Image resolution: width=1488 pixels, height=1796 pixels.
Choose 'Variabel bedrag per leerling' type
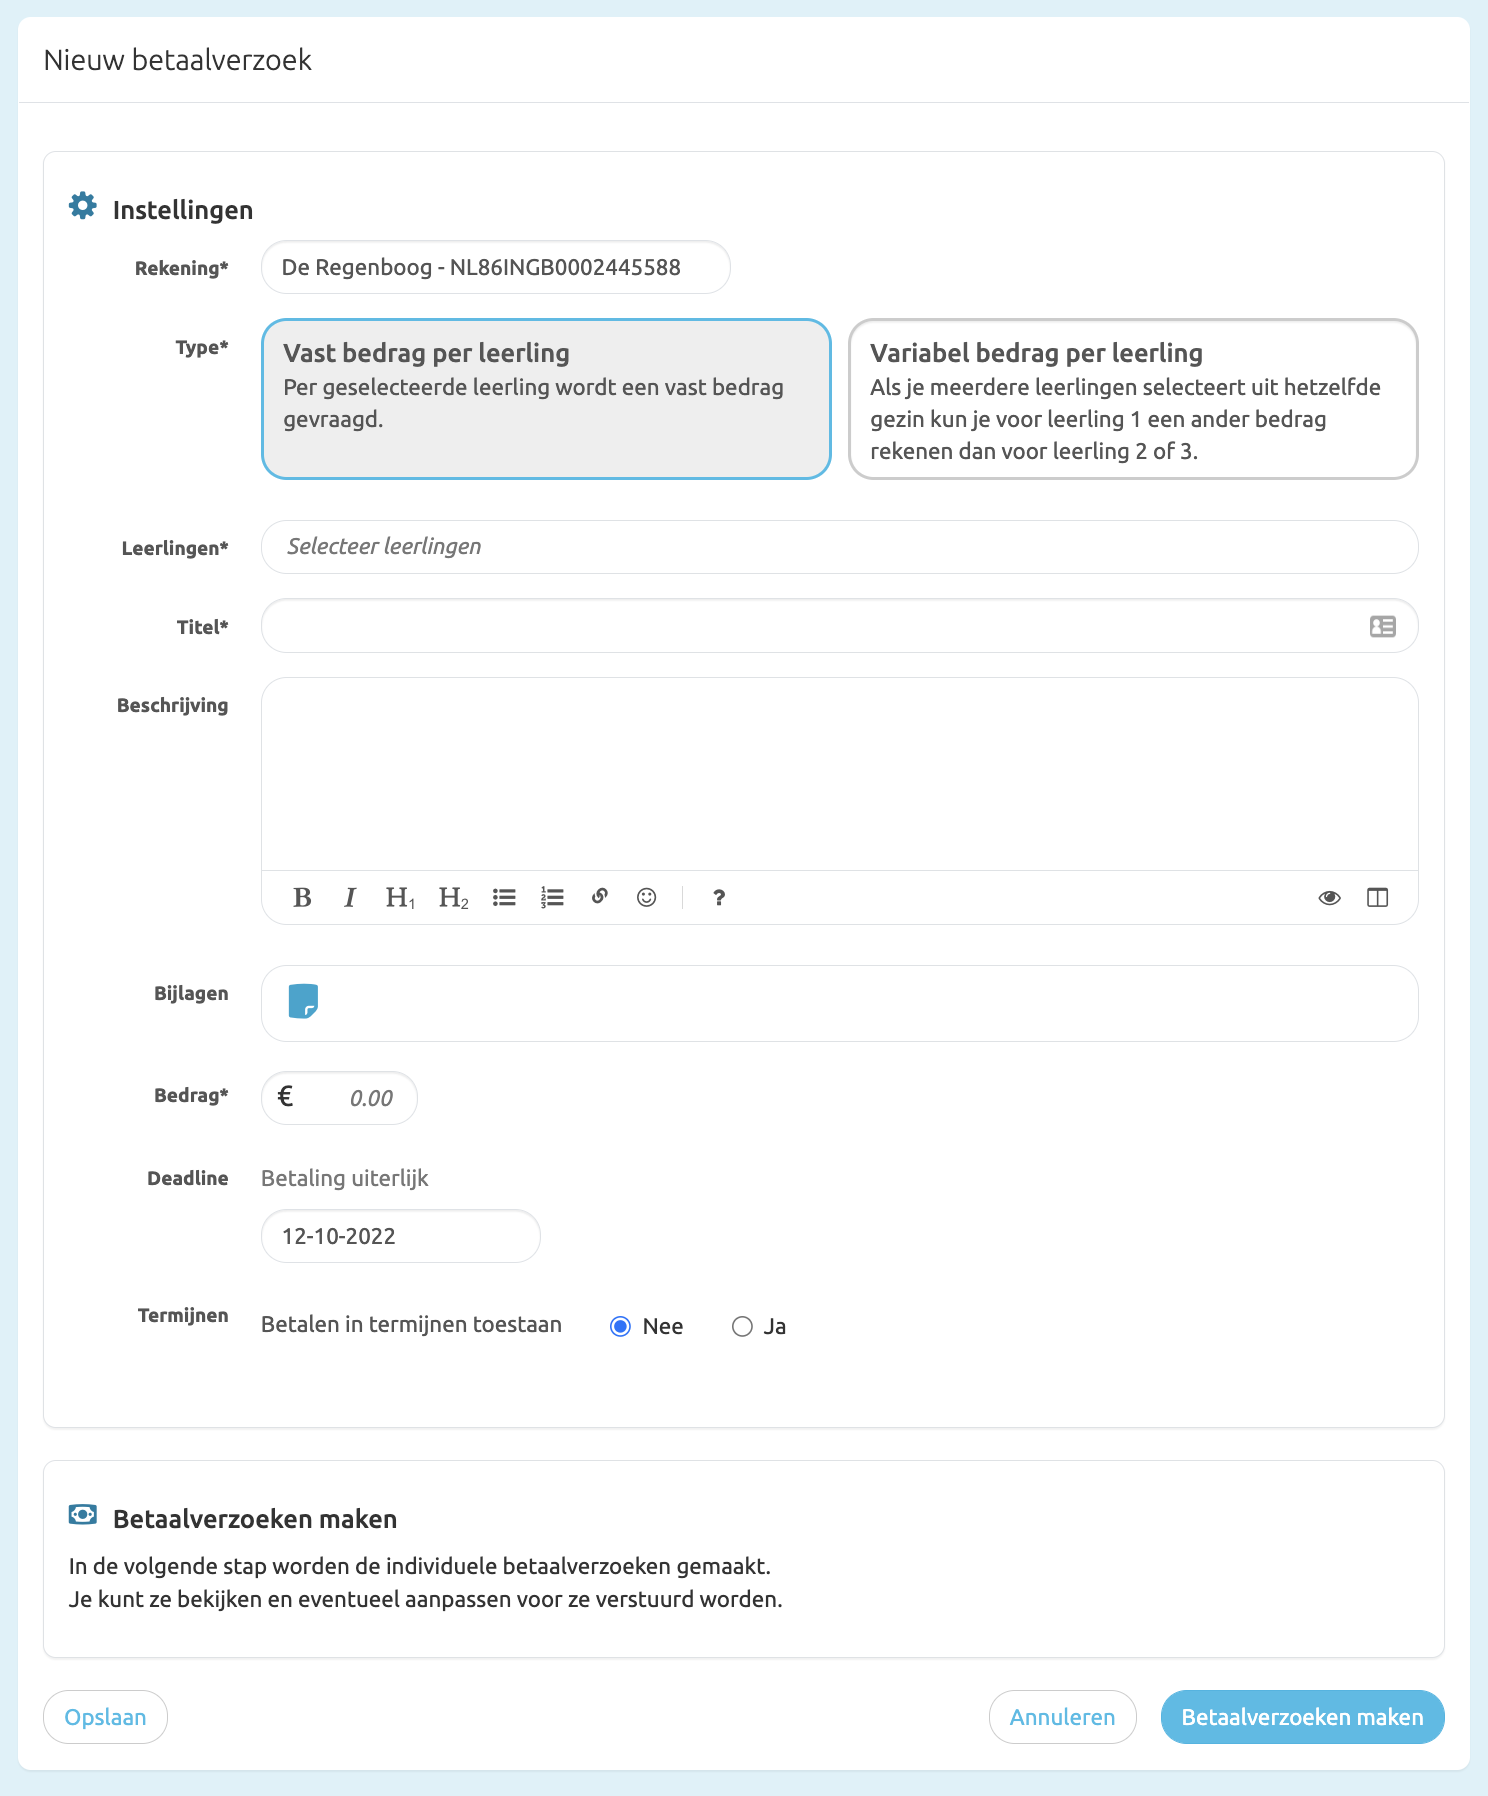pos(1132,399)
